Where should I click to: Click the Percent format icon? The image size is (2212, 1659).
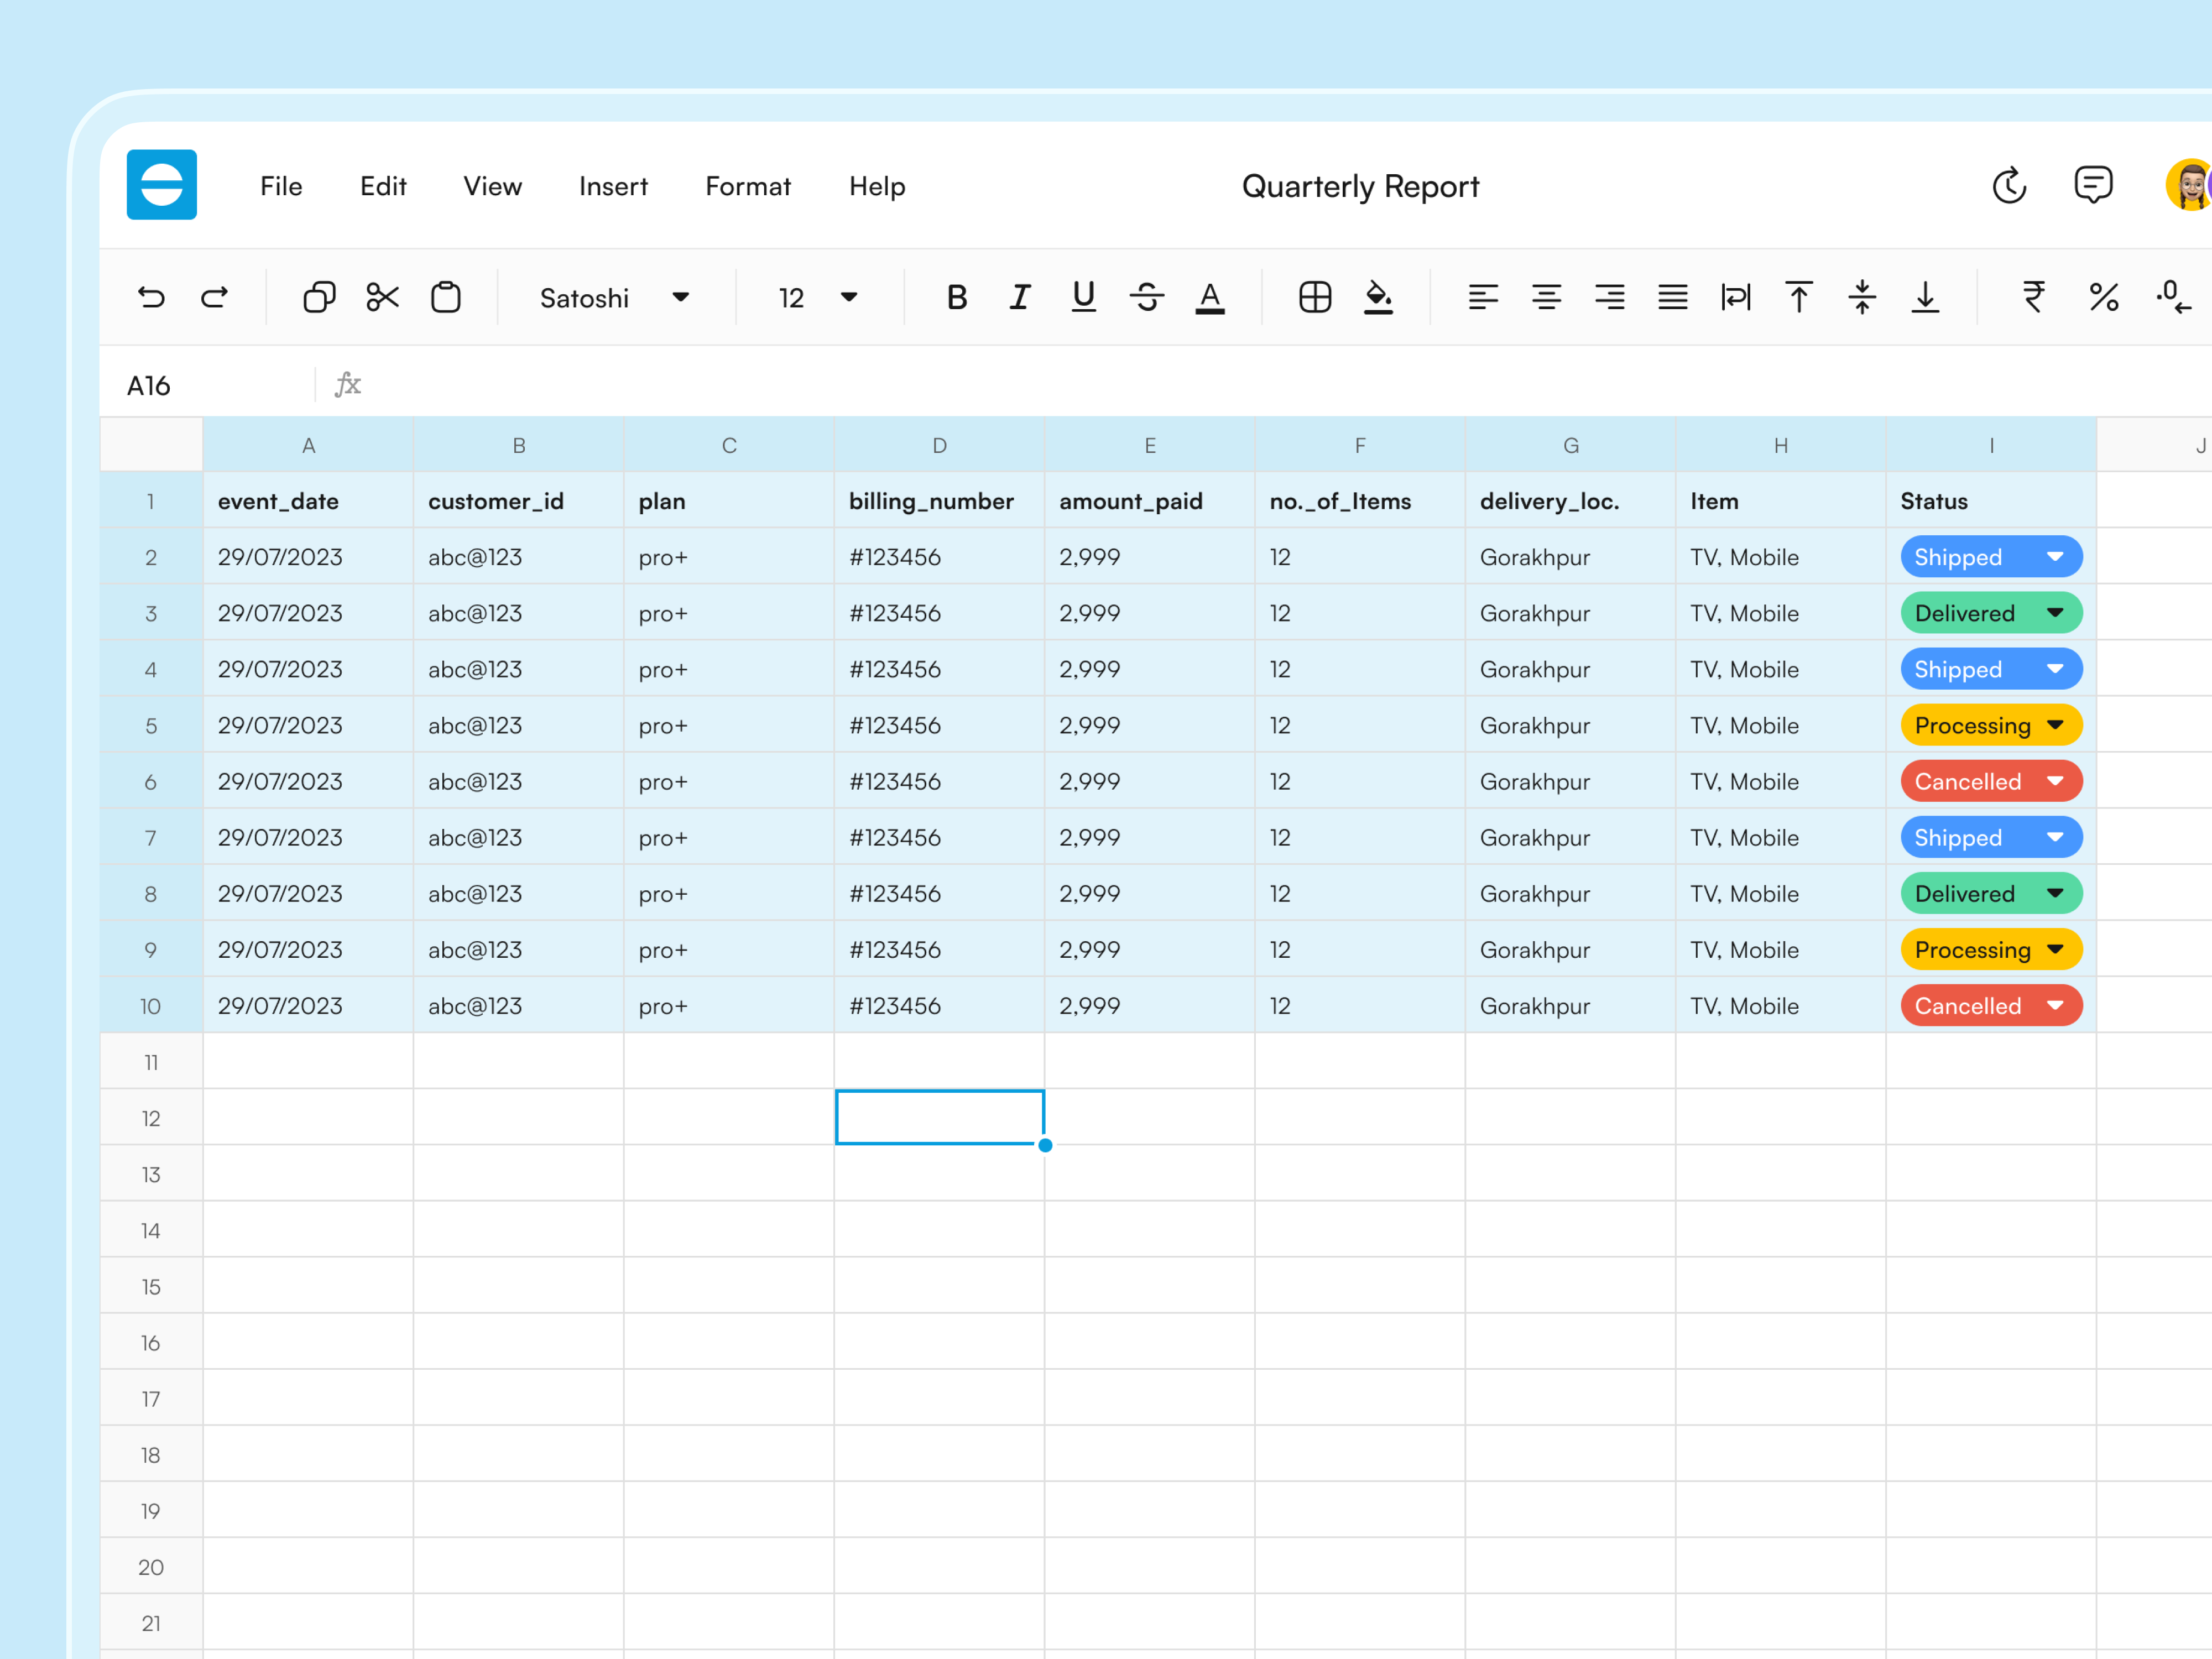click(x=2104, y=296)
